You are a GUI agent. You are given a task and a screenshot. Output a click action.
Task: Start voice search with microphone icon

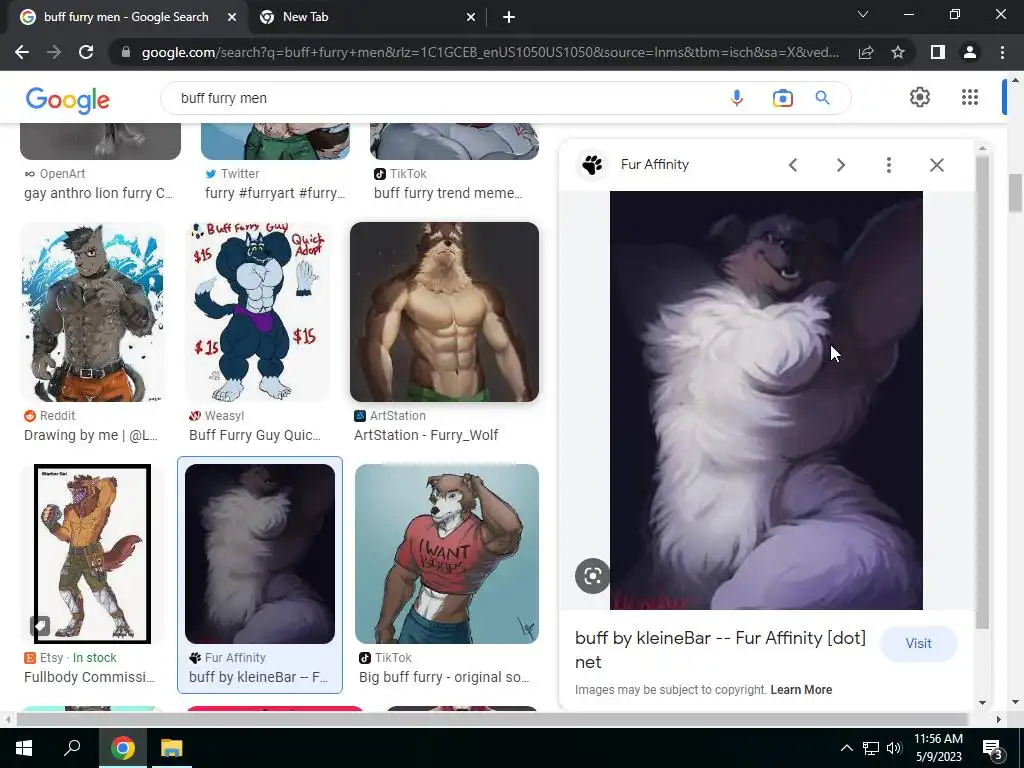click(x=737, y=98)
